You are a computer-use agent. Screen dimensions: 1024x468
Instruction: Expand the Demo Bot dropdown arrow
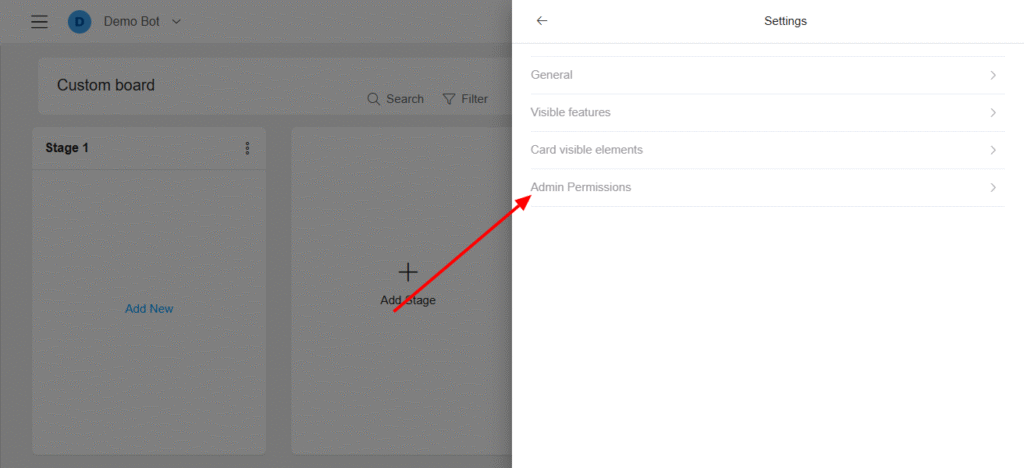click(x=176, y=22)
